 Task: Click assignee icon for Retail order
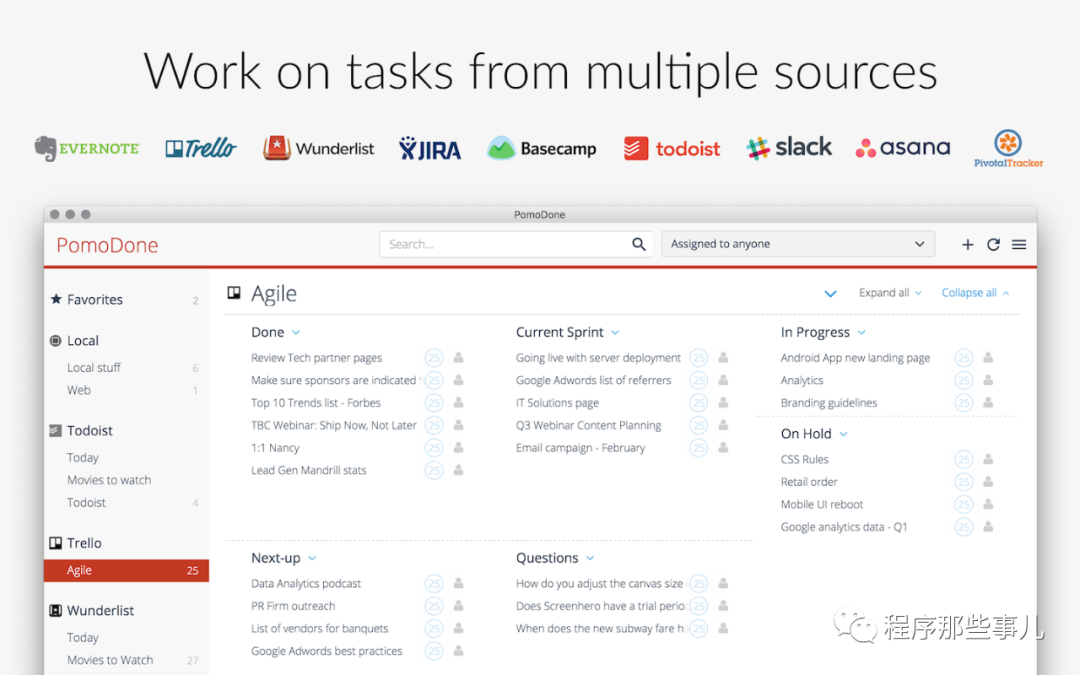pos(988,481)
